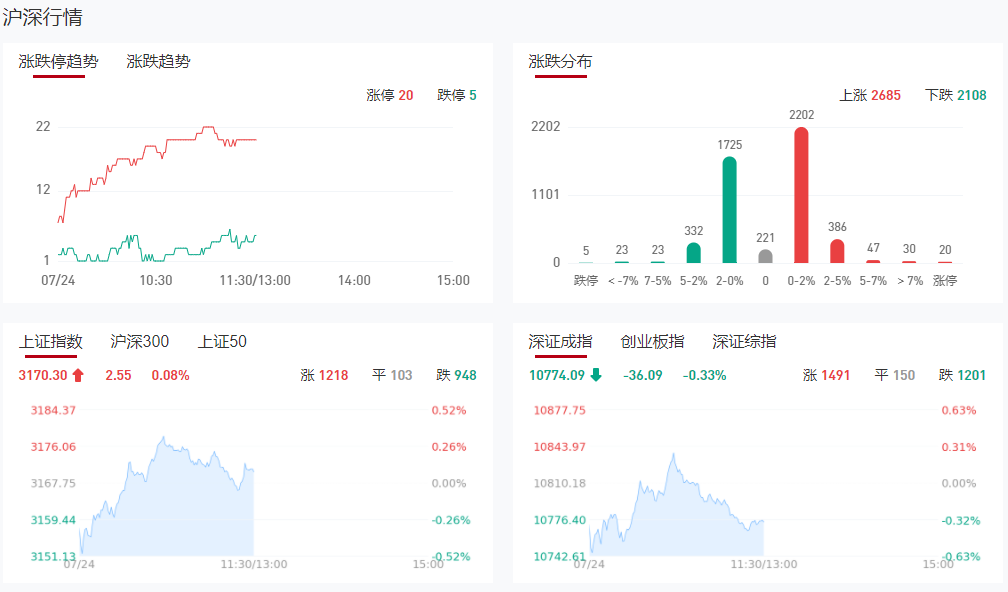Click the red 2-5% bar showing 386
Image resolution: width=1008 pixels, height=592 pixels.
point(837,251)
